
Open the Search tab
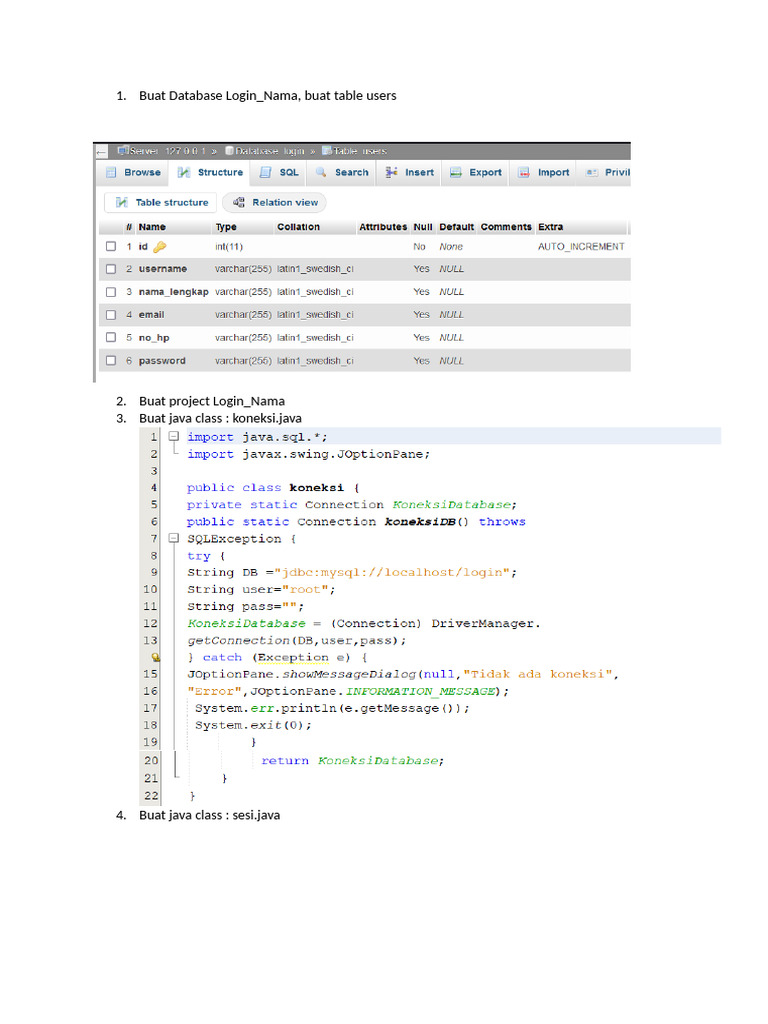point(342,172)
